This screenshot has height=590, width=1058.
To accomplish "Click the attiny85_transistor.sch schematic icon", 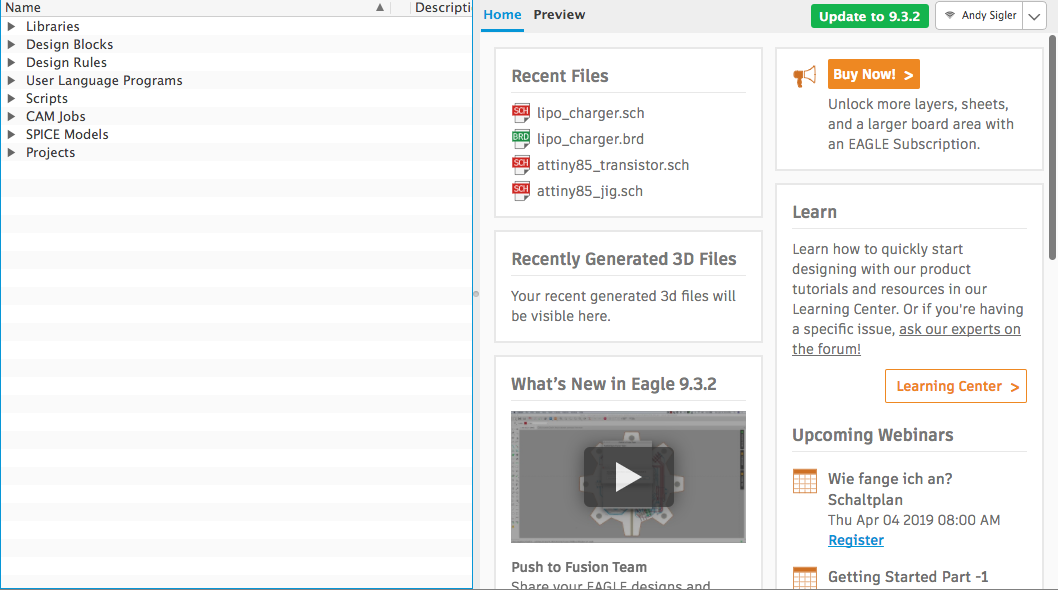I will coord(521,165).
